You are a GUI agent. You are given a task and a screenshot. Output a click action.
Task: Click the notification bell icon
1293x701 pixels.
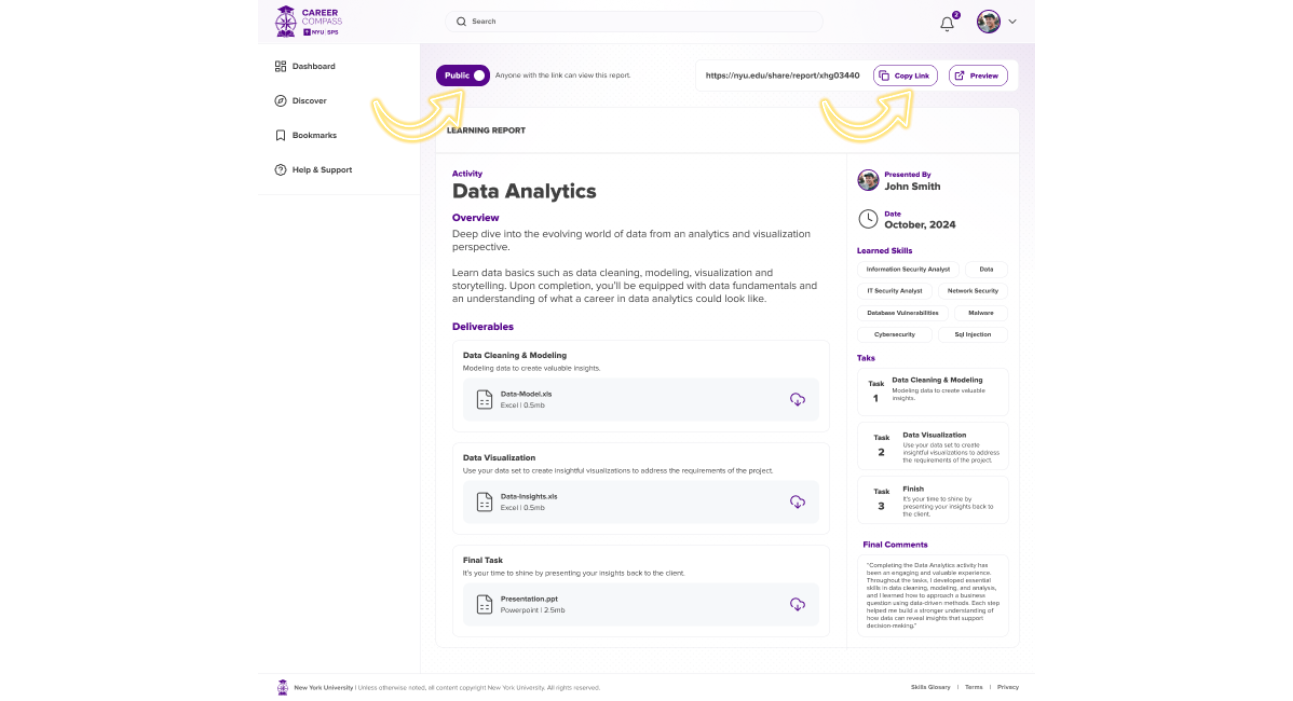pyautogui.click(x=947, y=23)
